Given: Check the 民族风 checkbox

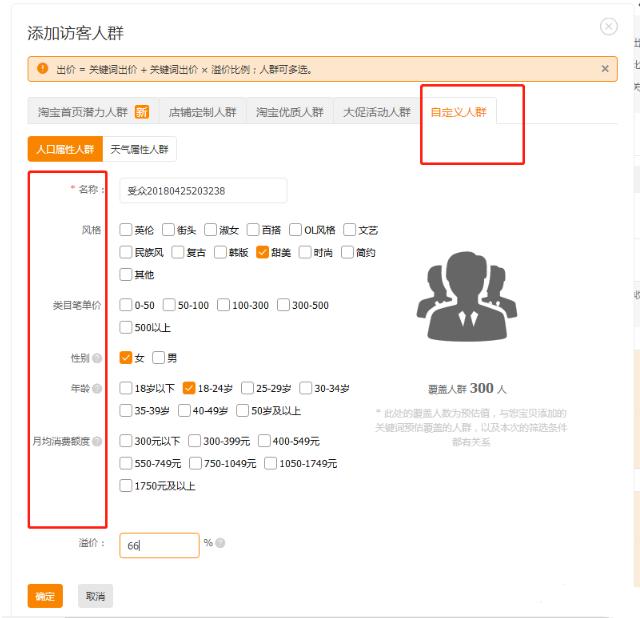Looking at the screenshot, I should tap(126, 252).
